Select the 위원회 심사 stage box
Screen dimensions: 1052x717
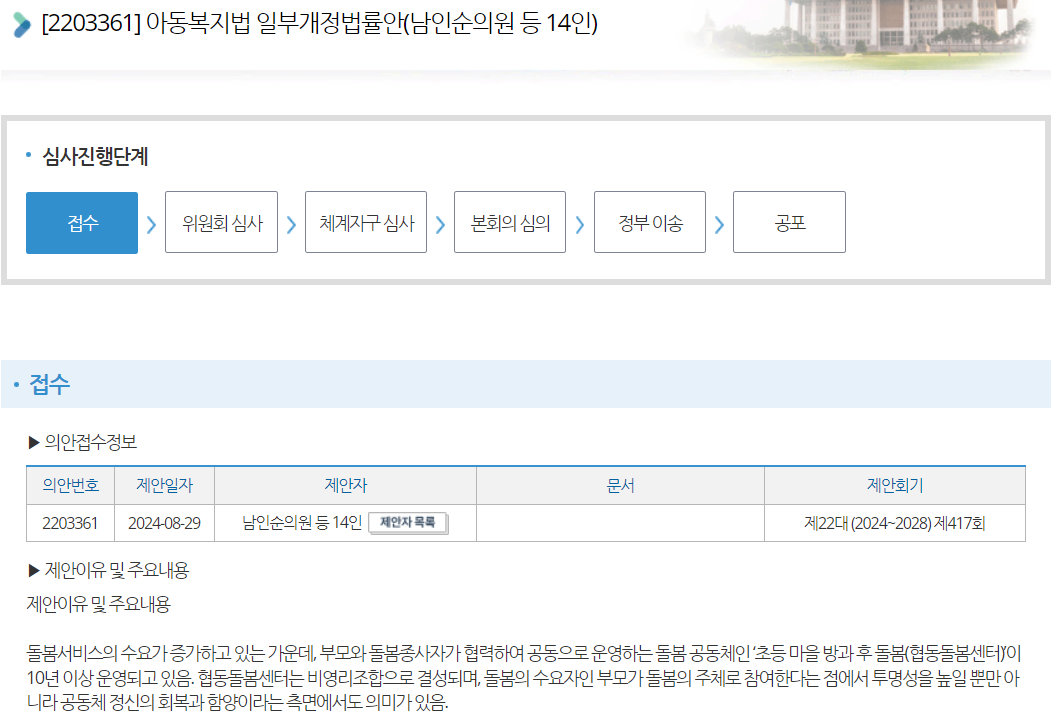tap(221, 223)
